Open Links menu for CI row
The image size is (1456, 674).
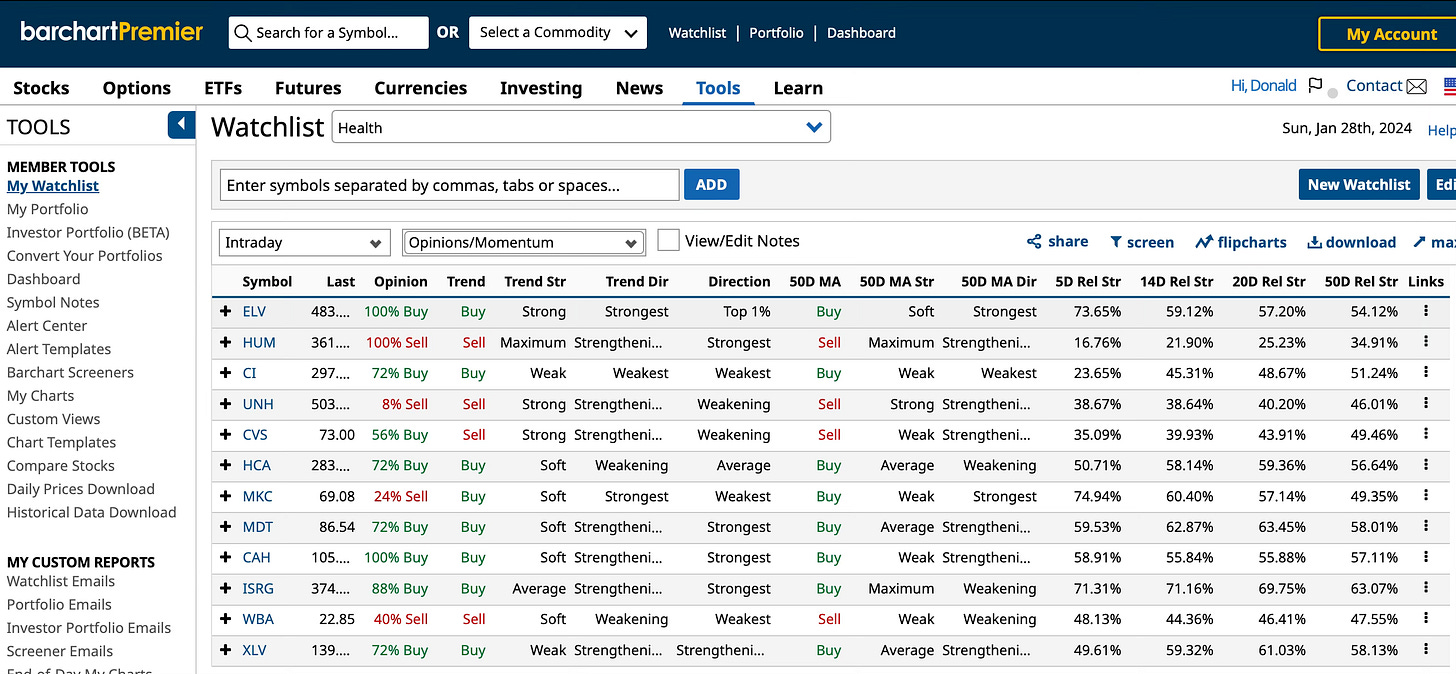pos(1425,373)
